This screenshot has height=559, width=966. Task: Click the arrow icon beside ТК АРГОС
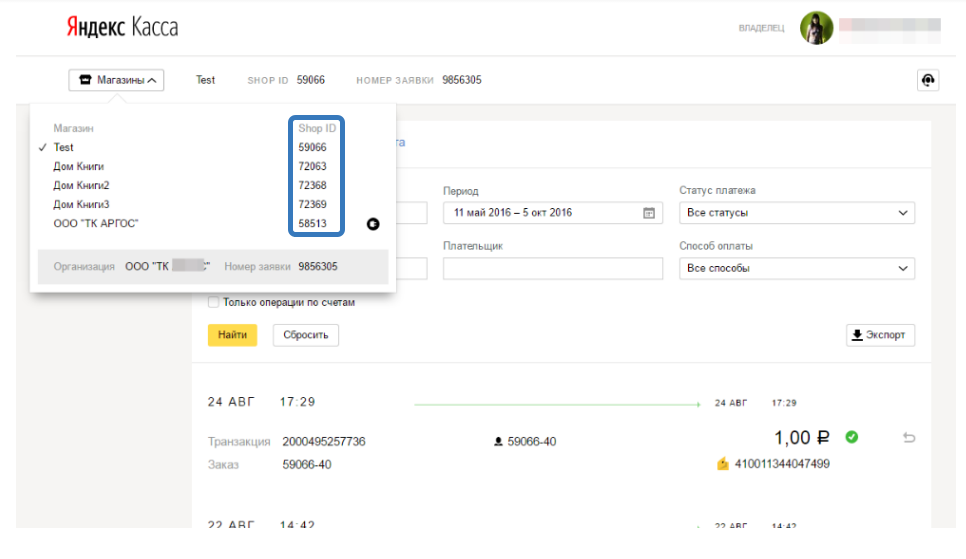[373, 224]
